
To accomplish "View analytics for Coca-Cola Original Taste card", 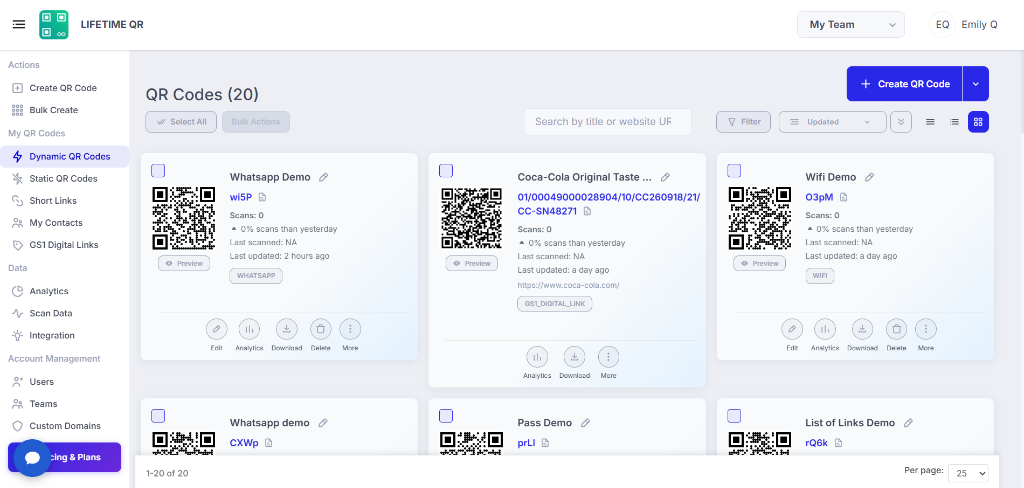I will [x=537, y=357].
